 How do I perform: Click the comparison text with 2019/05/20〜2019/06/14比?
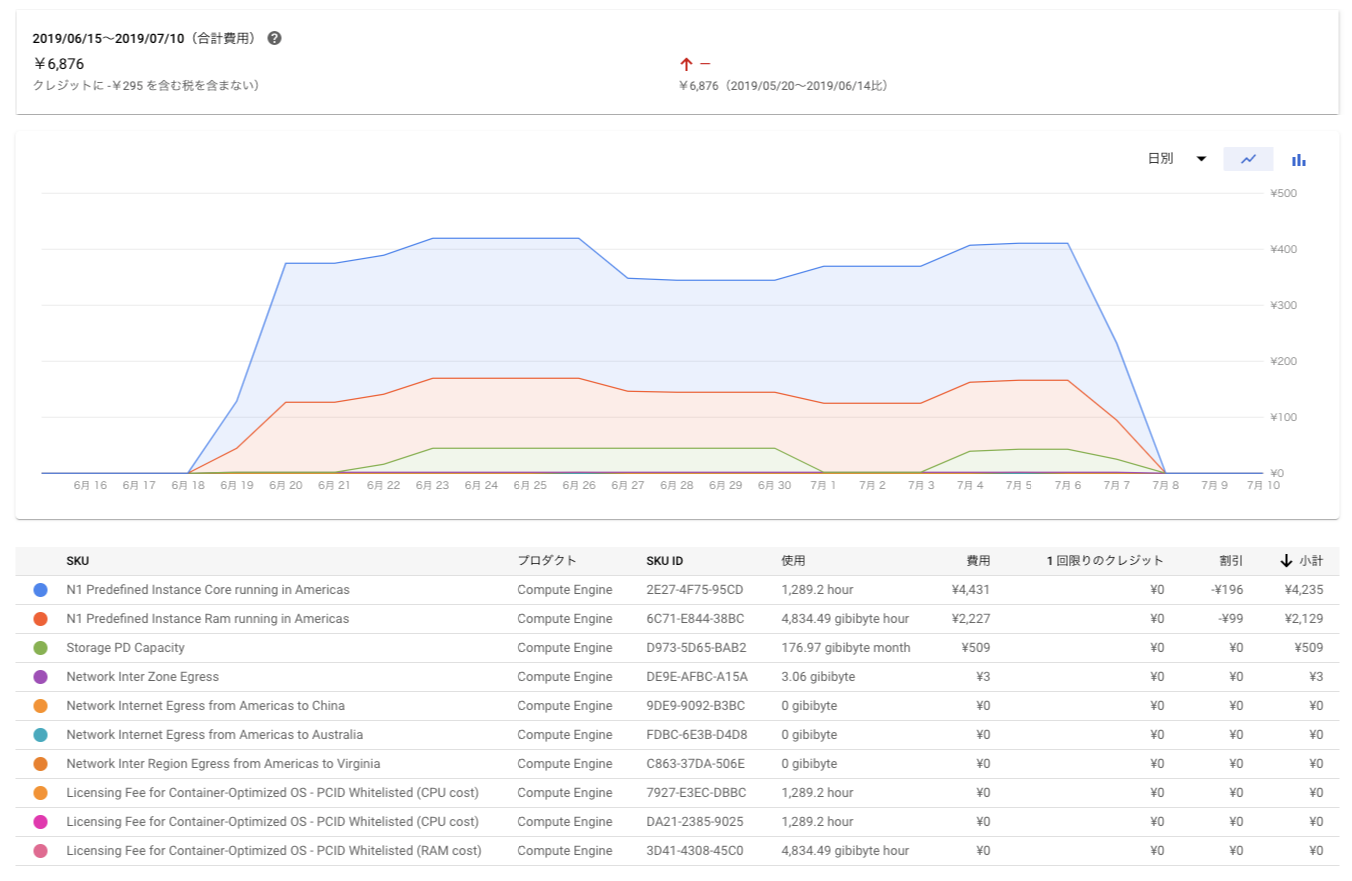point(783,86)
